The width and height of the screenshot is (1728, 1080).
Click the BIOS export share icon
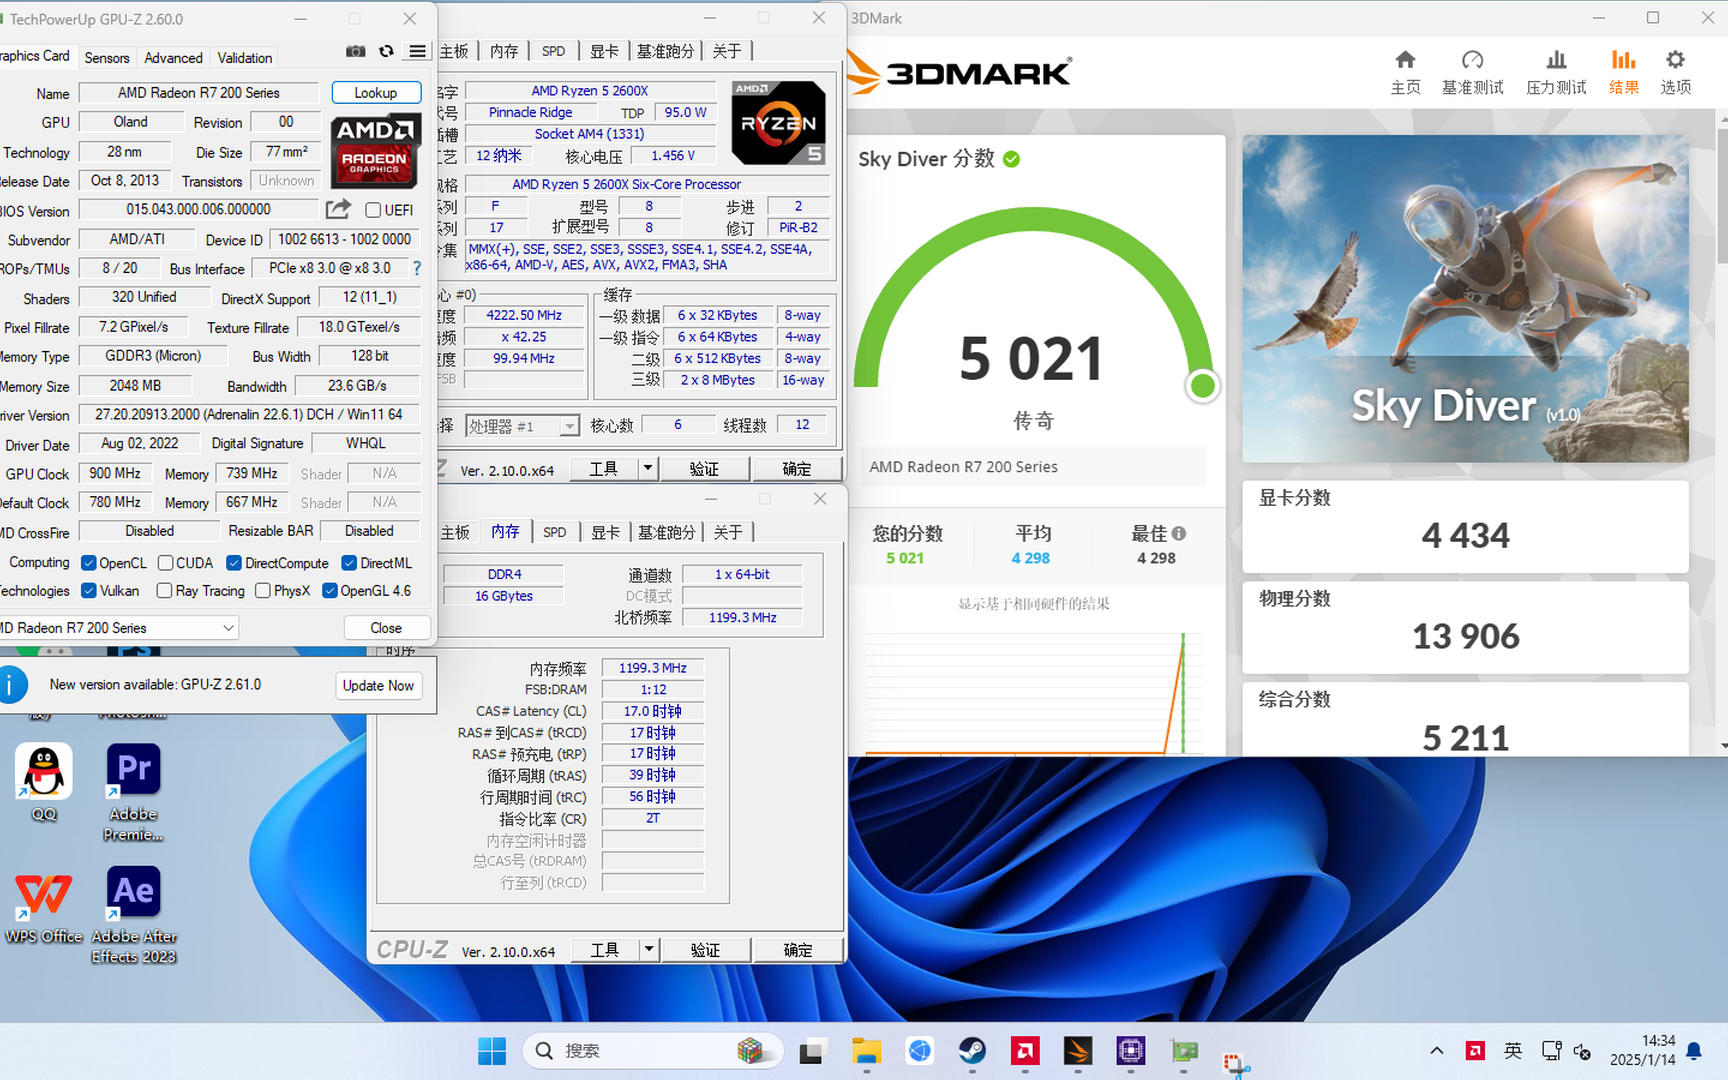(338, 209)
